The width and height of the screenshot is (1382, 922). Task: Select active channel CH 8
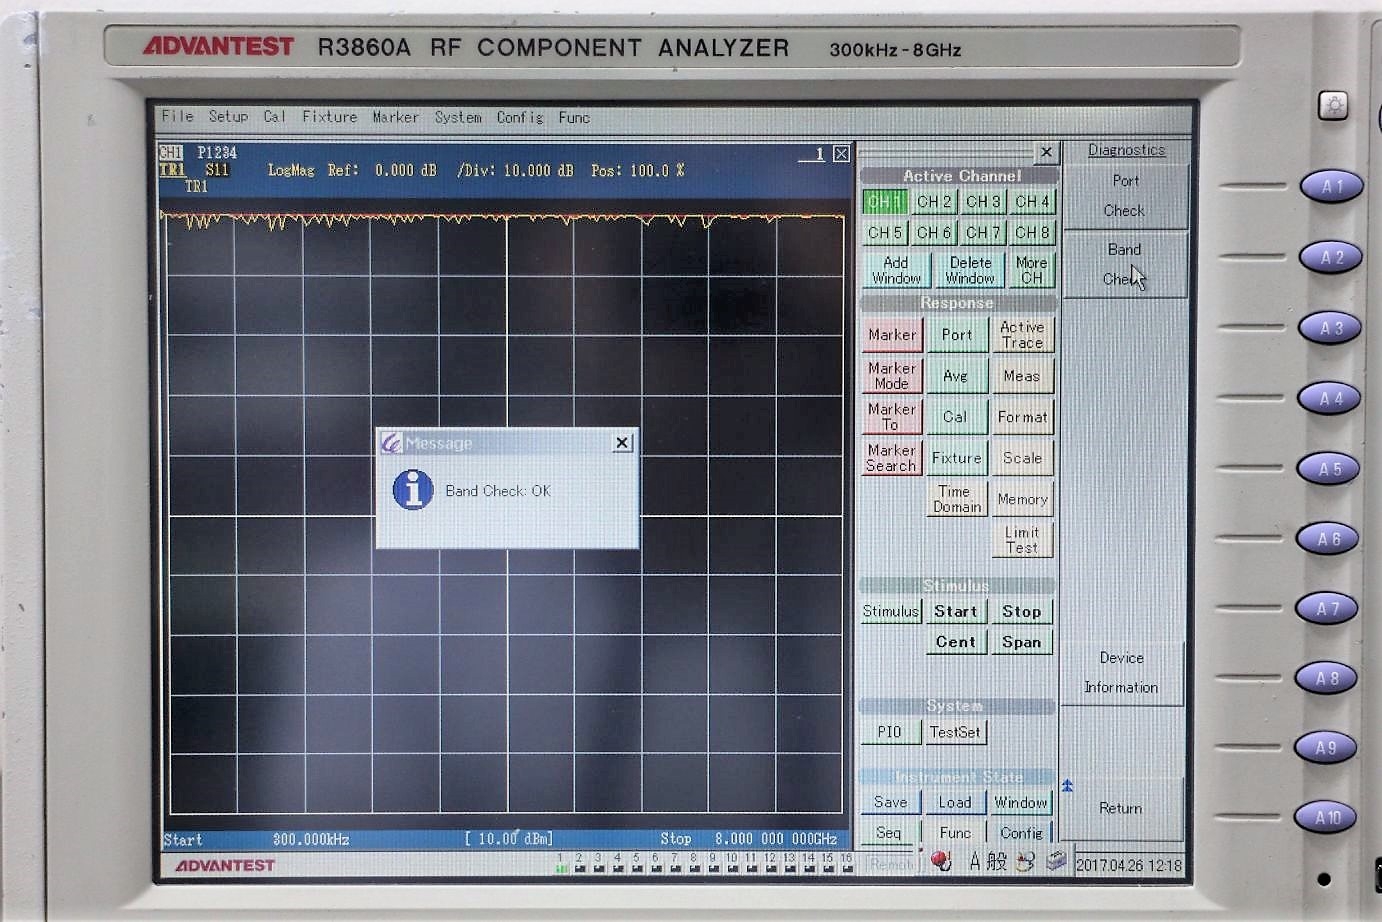pos(1032,232)
